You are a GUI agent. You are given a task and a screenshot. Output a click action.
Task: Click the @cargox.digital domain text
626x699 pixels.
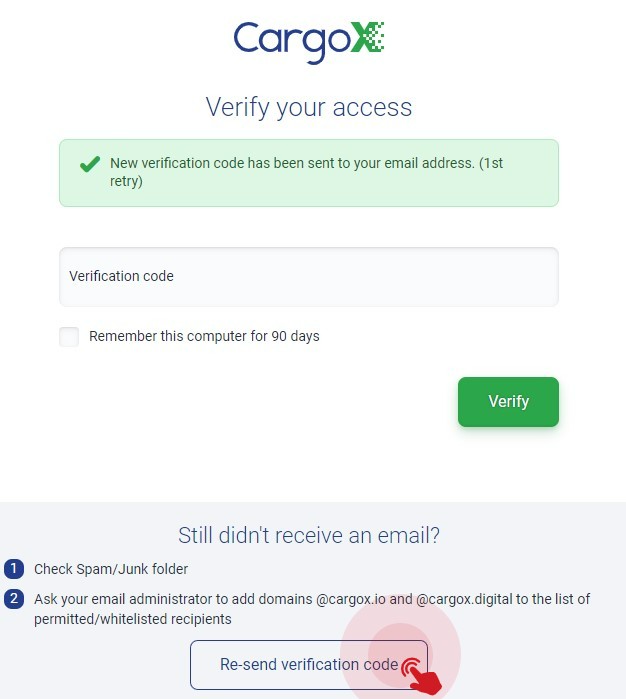[x=464, y=599]
